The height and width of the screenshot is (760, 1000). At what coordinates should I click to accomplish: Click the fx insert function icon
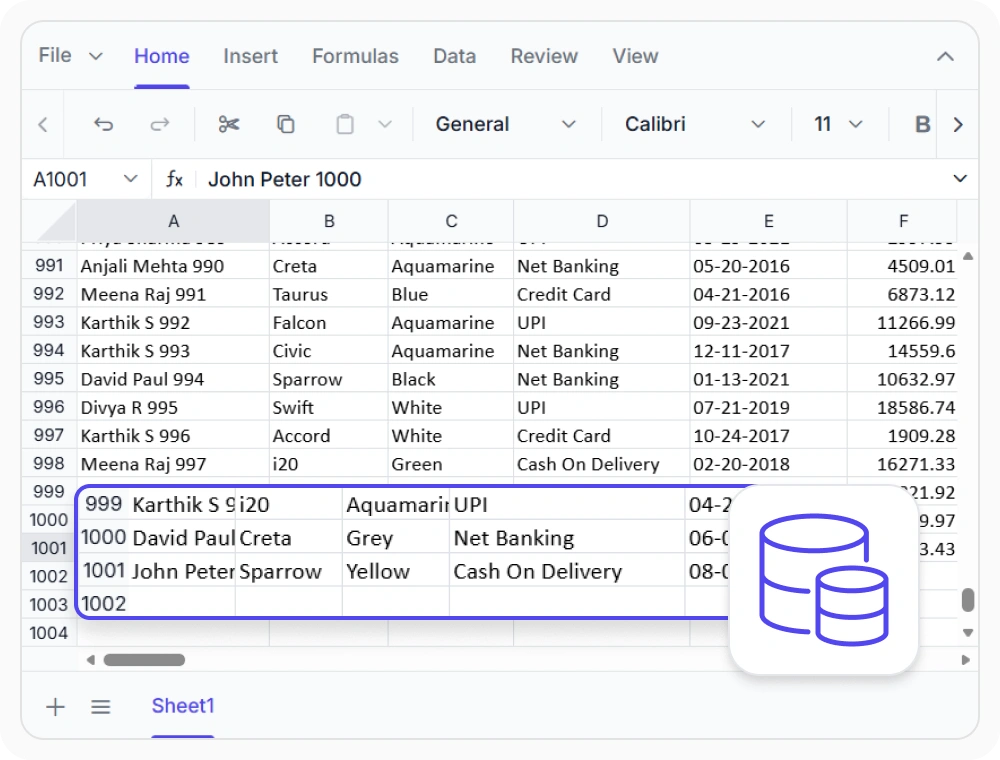click(175, 179)
